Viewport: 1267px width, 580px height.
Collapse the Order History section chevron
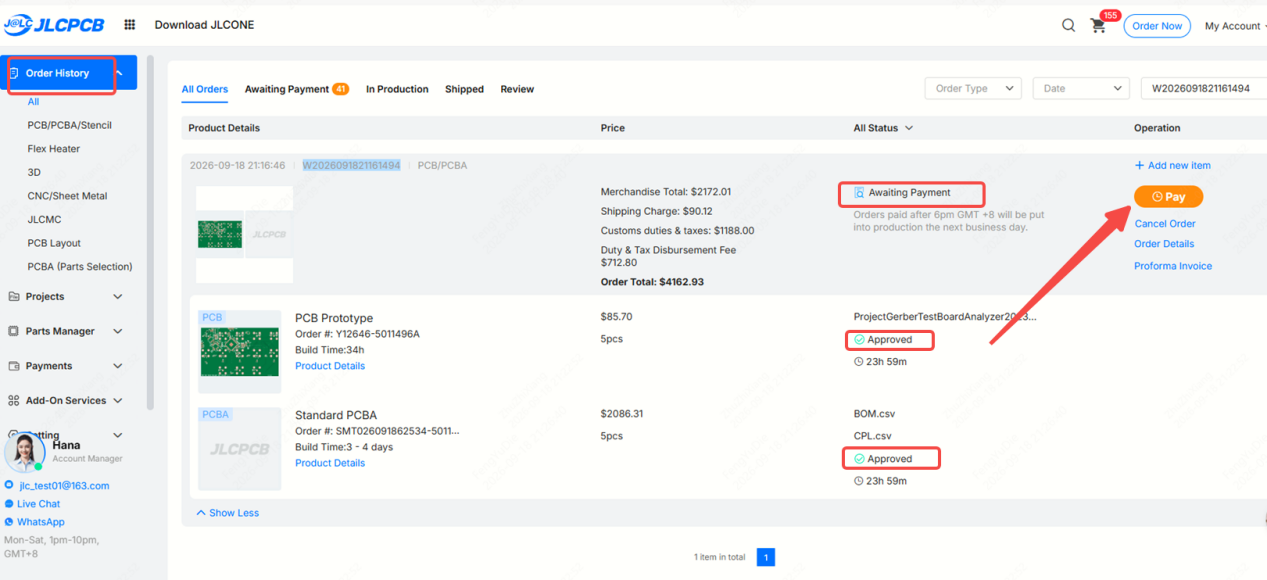119,73
